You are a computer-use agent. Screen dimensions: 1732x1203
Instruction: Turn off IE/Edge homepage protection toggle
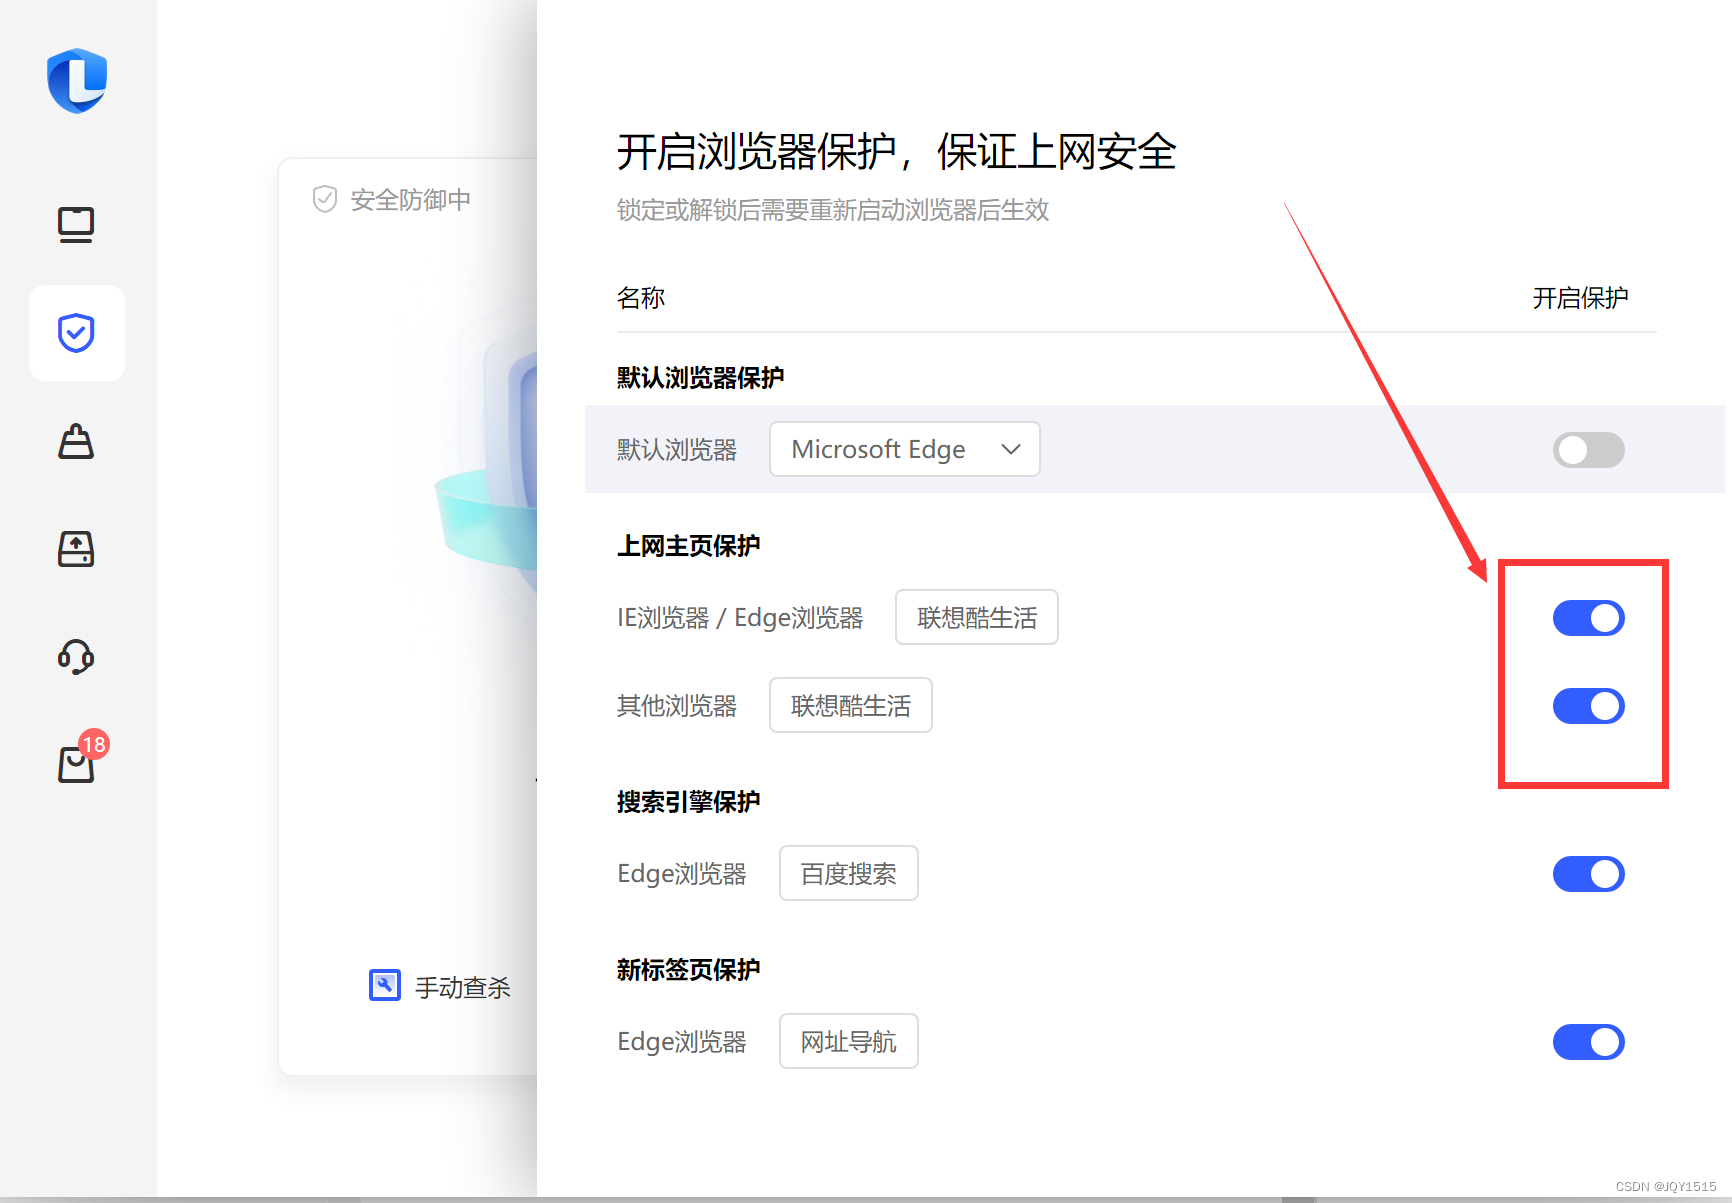[1588, 618]
